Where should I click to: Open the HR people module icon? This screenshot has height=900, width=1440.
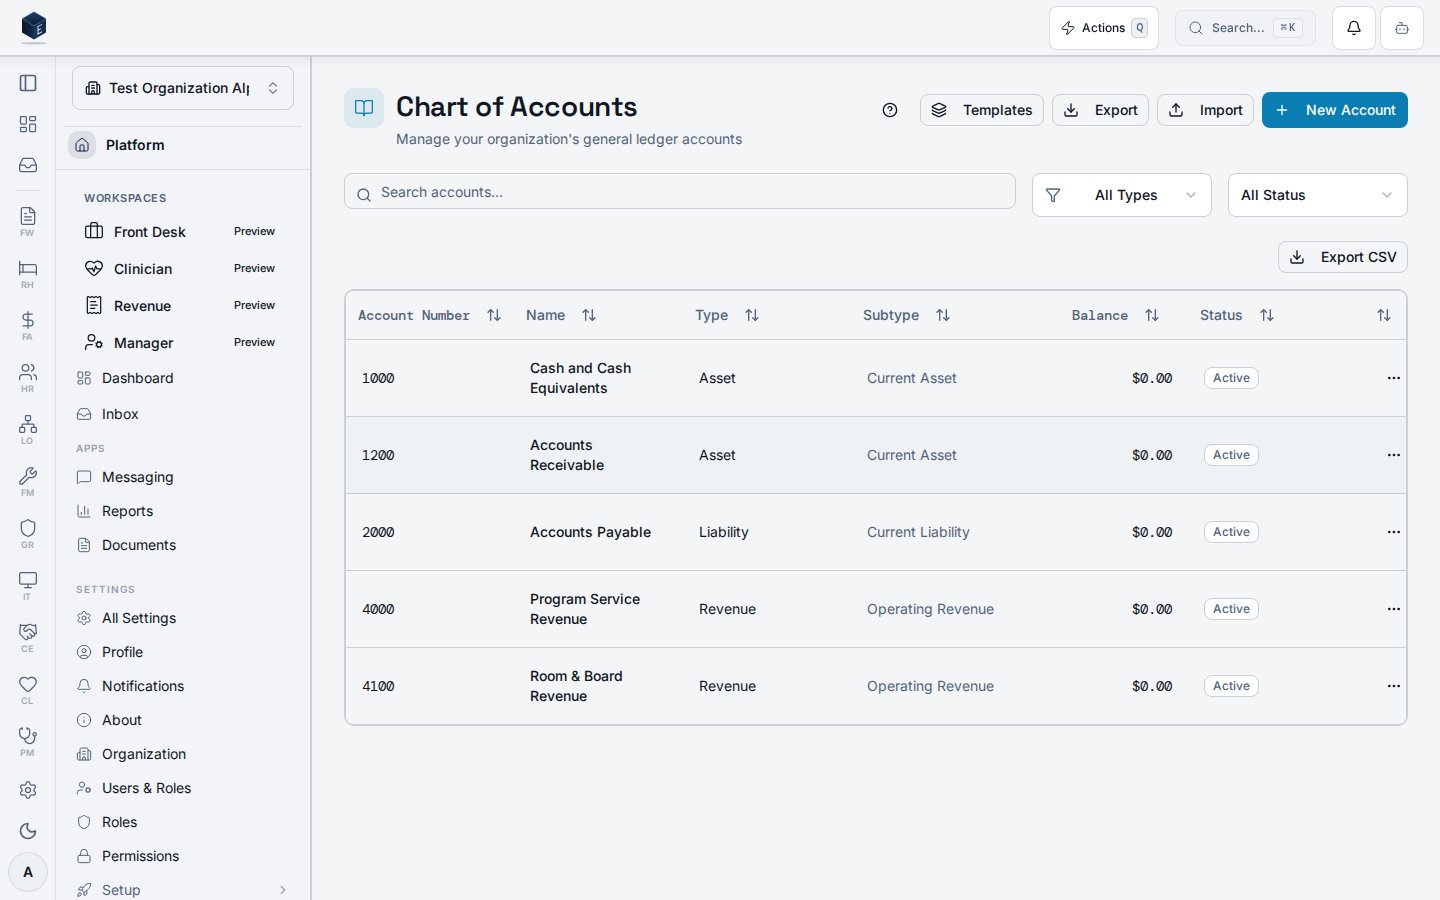[28, 377]
